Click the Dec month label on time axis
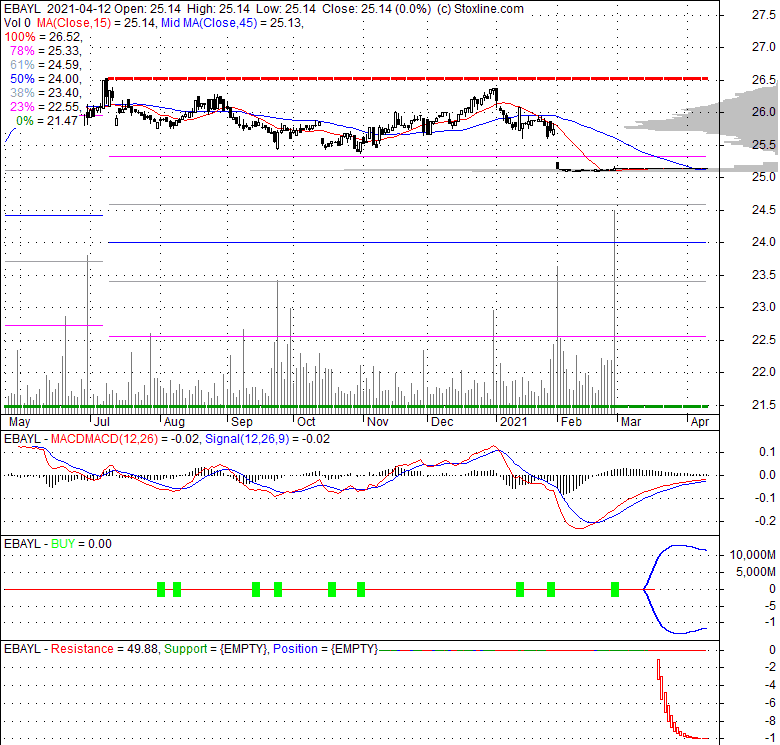 tap(442, 422)
